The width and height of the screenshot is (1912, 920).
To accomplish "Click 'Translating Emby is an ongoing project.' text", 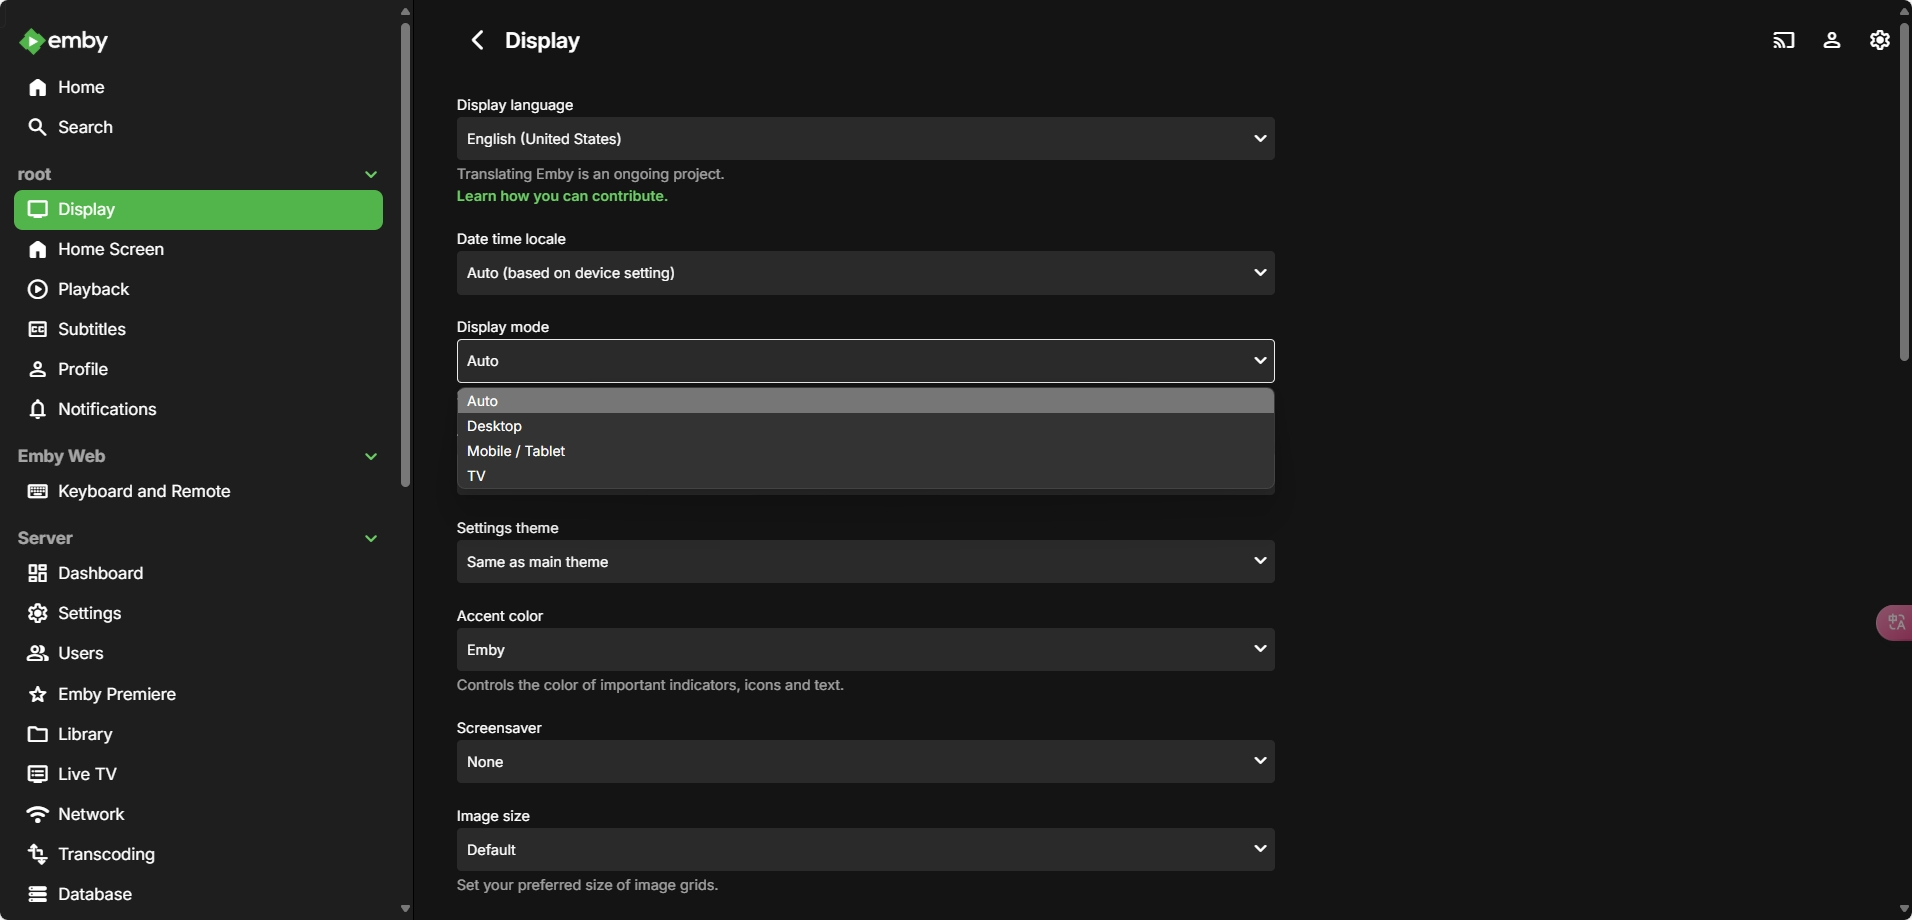I will [590, 175].
